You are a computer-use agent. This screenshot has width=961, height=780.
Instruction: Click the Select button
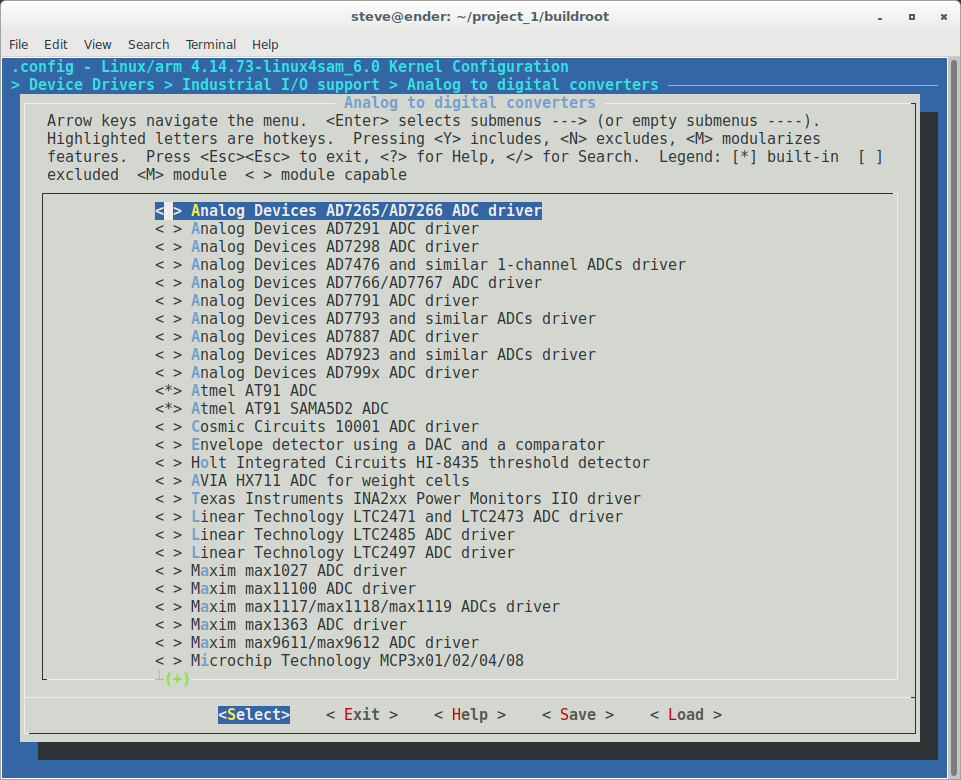click(x=253, y=714)
